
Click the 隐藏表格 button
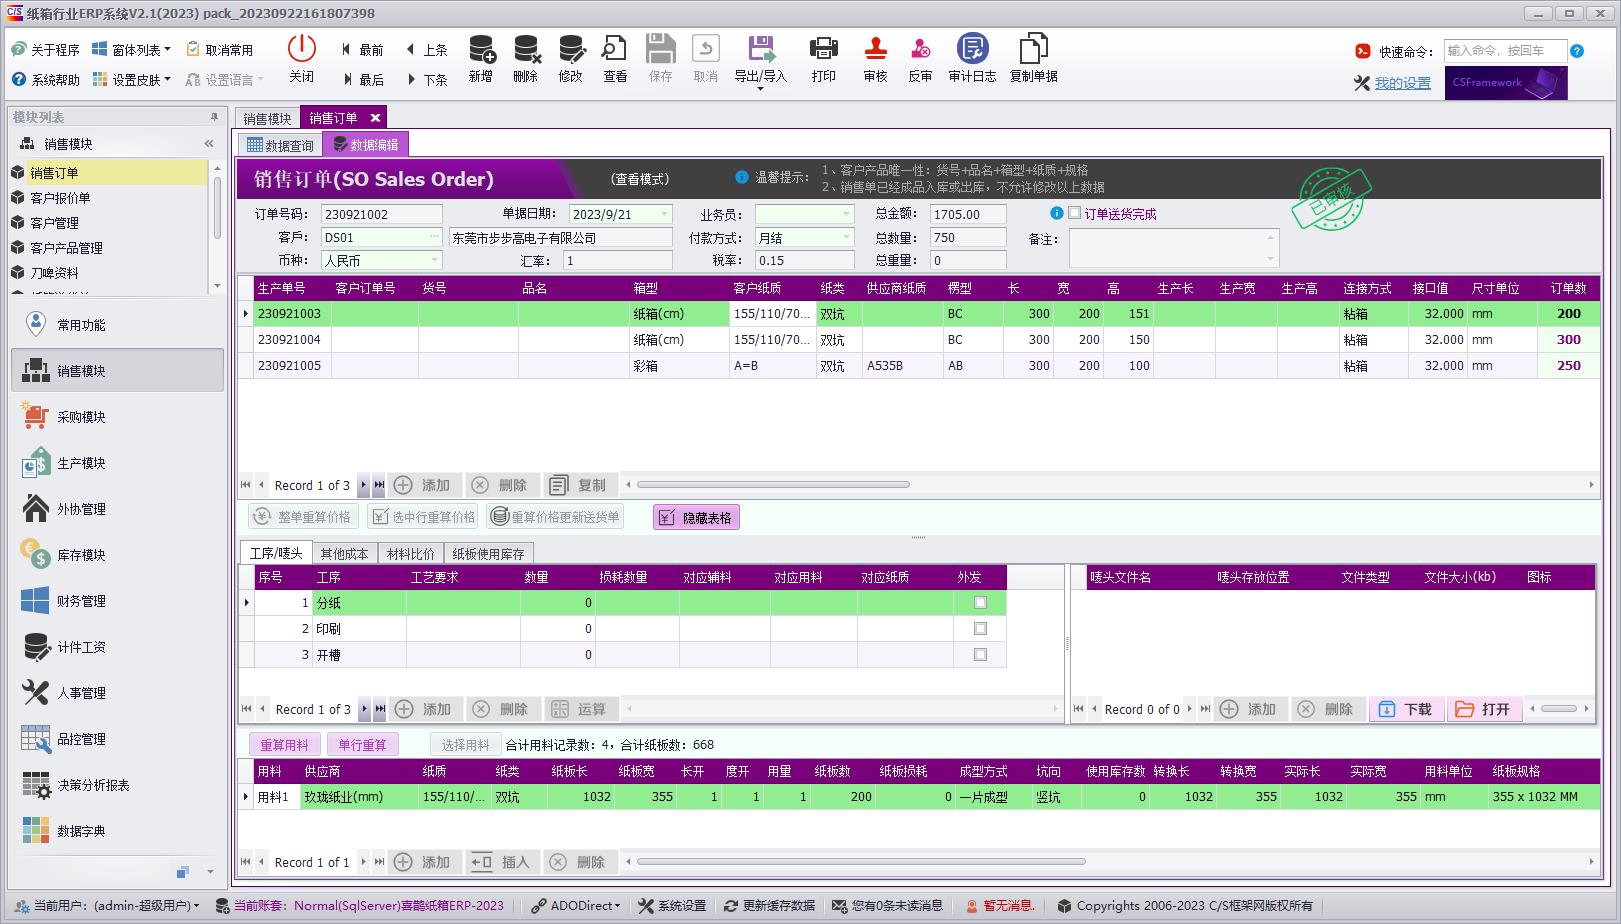tap(696, 517)
